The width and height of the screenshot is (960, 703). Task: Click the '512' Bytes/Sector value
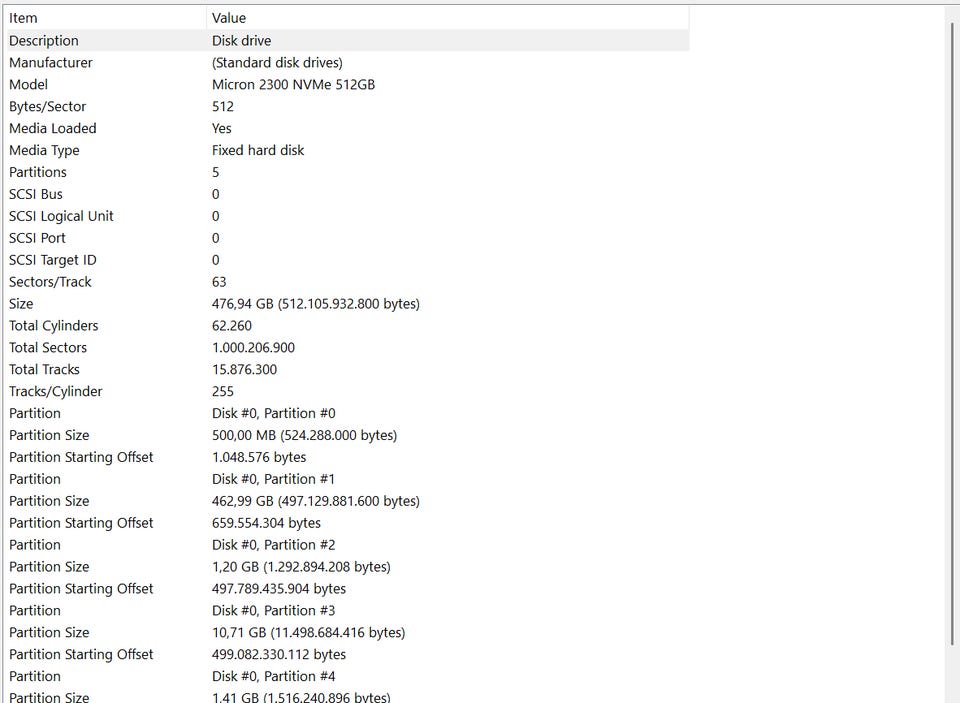(223, 107)
